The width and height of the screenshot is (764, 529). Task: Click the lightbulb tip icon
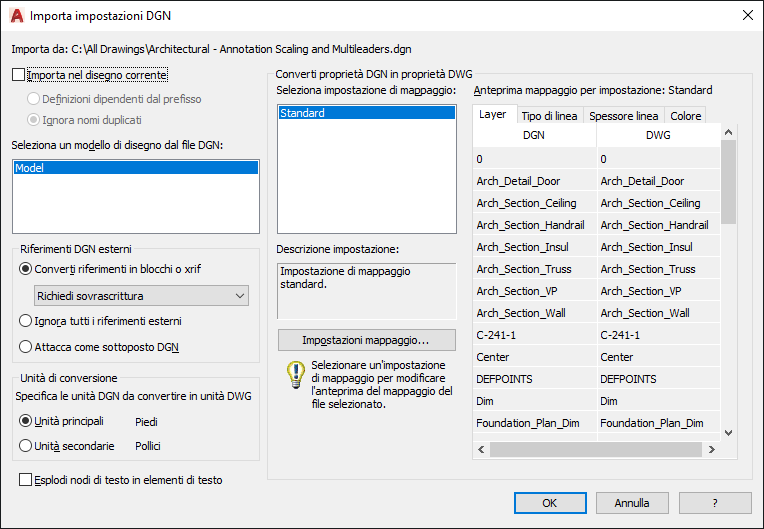pyautogui.click(x=295, y=374)
